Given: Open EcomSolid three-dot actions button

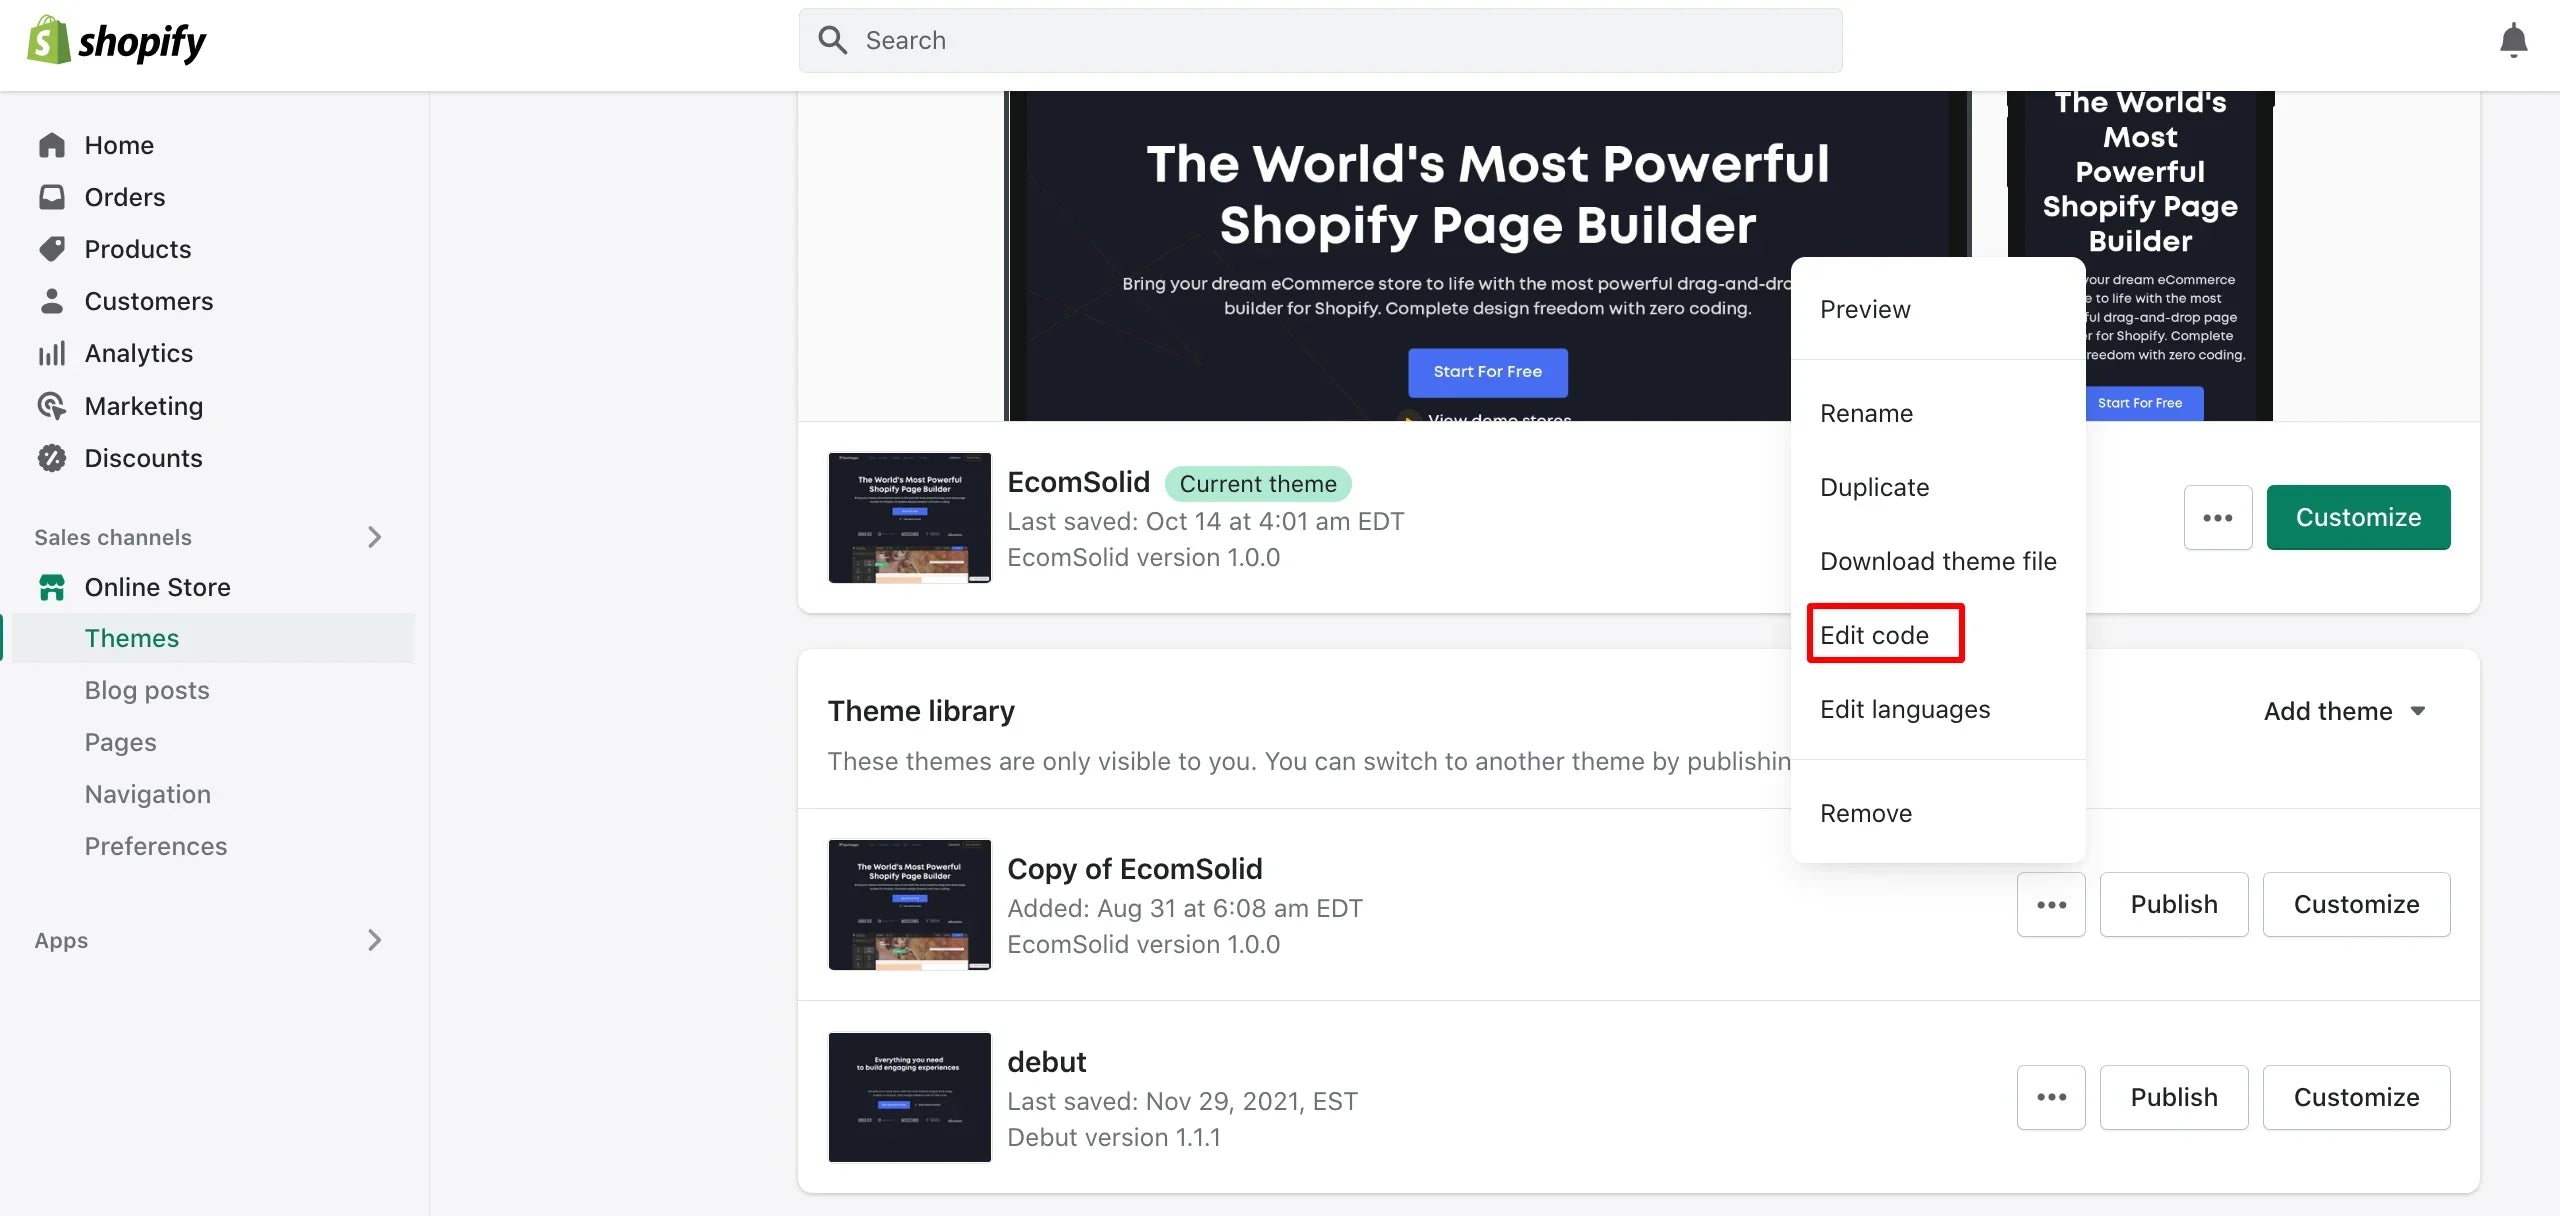Looking at the screenshot, I should (2218, 517).
